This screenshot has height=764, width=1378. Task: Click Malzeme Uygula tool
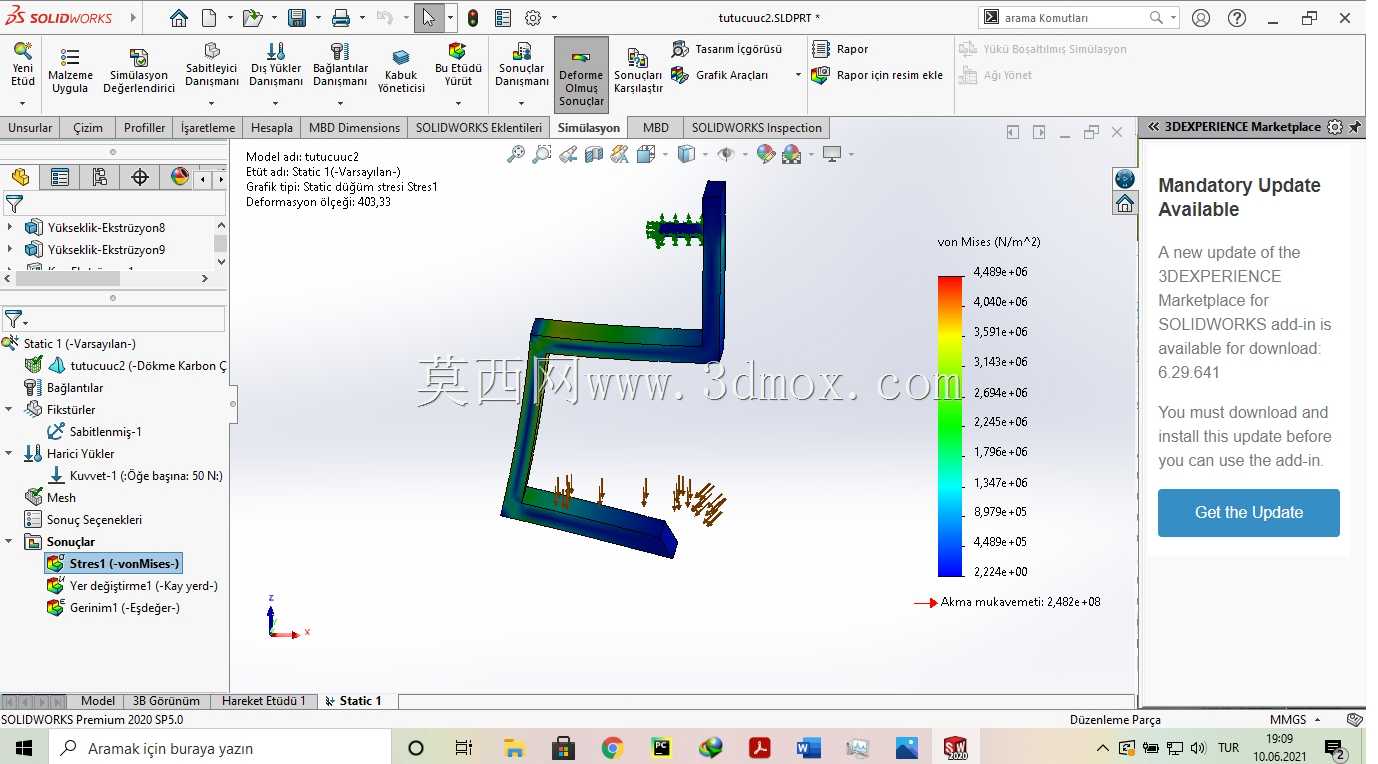[70, 71]
